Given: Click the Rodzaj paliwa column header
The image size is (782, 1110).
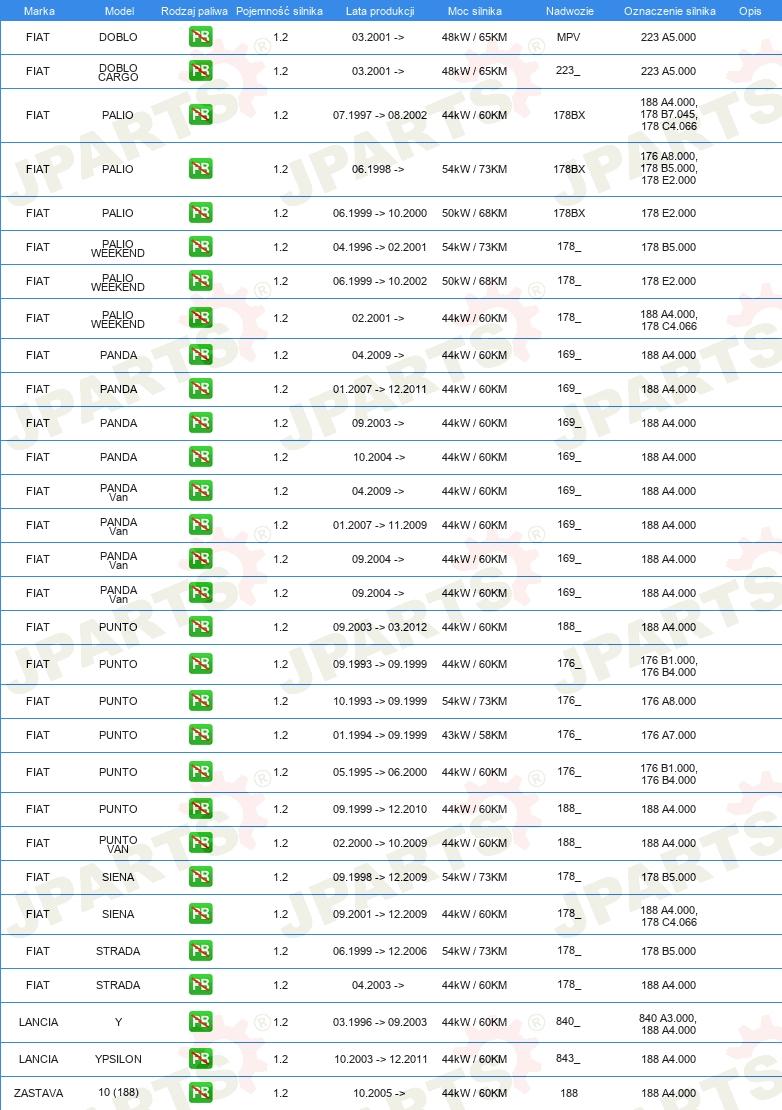Looking at the screenshot, I should point(195,11).
